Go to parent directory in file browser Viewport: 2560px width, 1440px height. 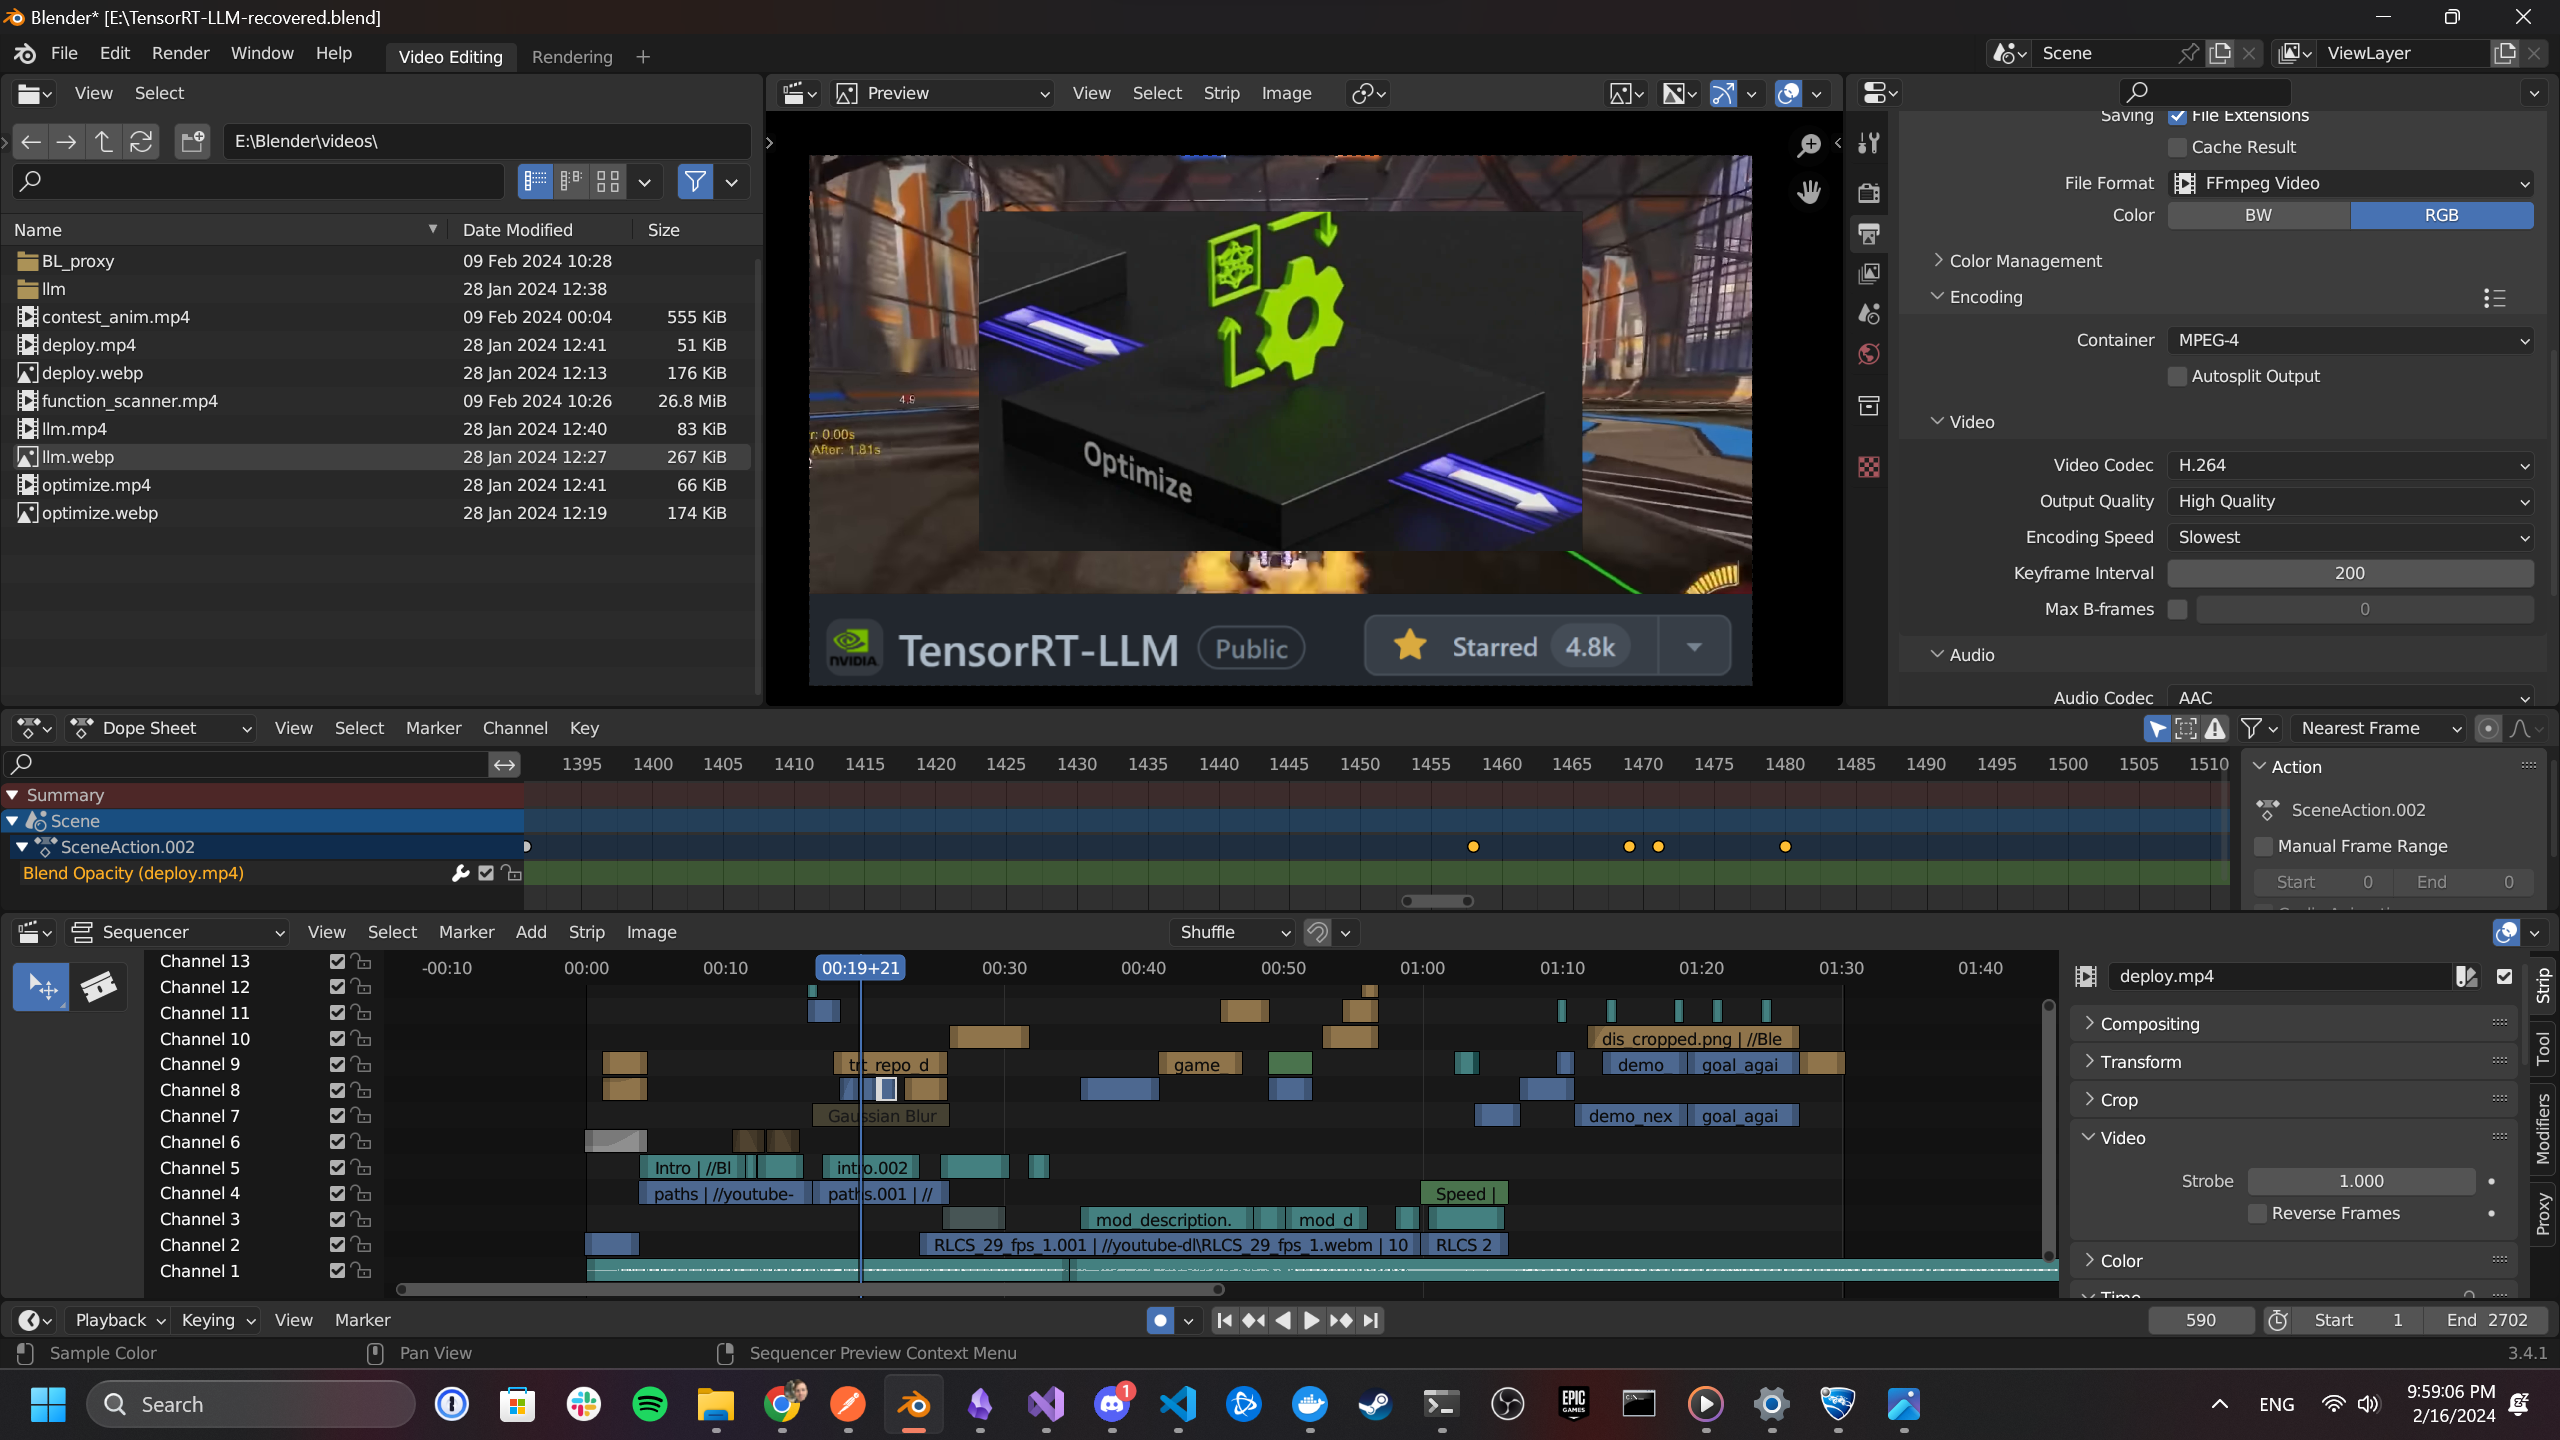click(x=103, y=142)
